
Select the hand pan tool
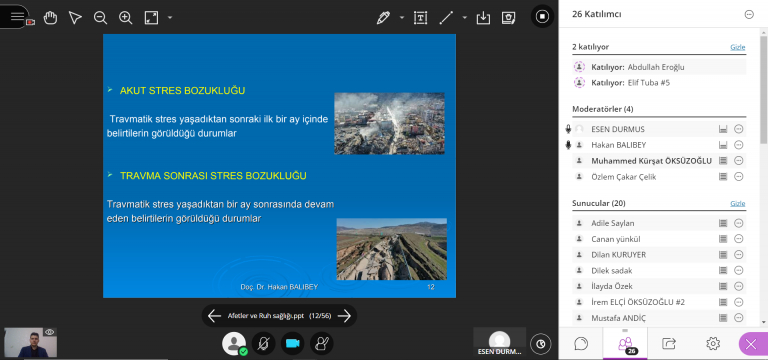click(x=50, y=18)
